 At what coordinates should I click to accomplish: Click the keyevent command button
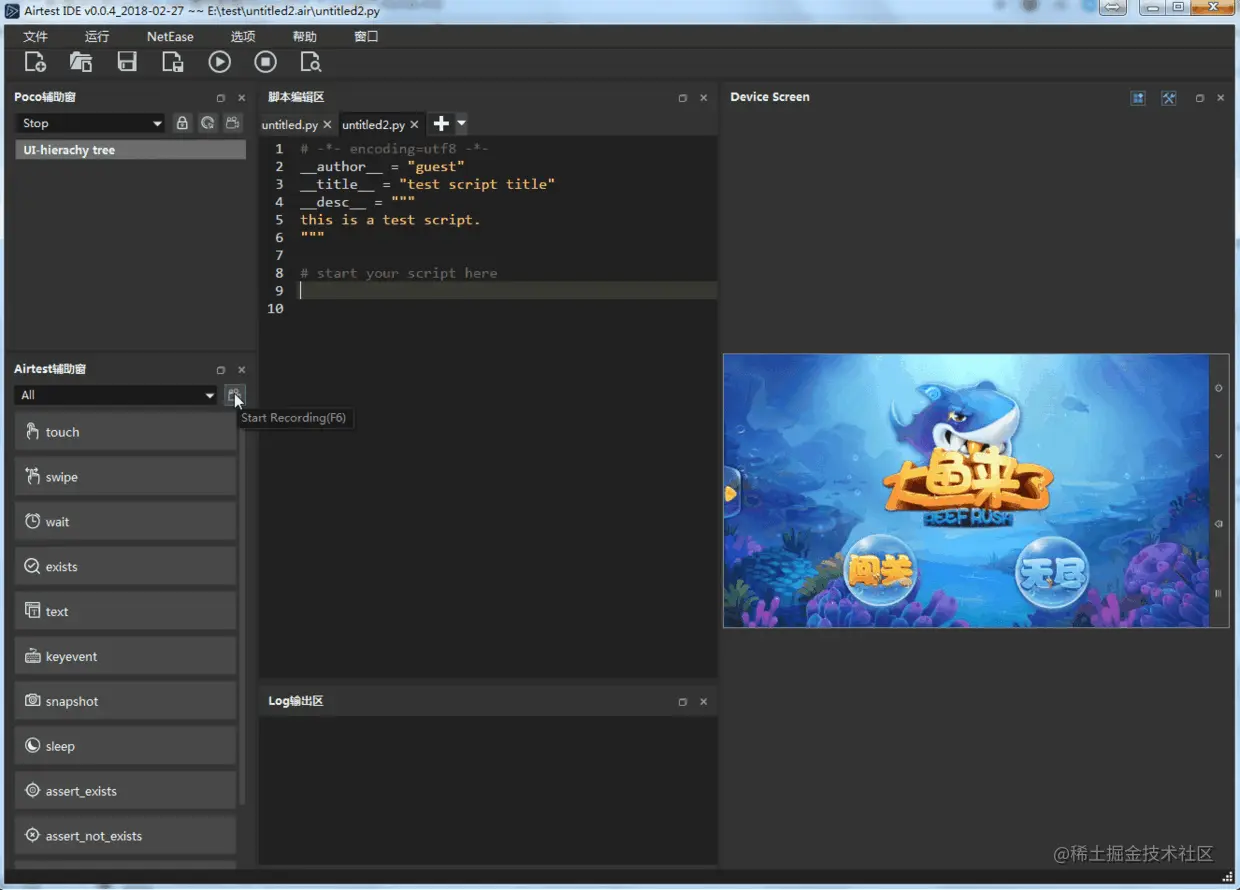(x=125, y=657)
